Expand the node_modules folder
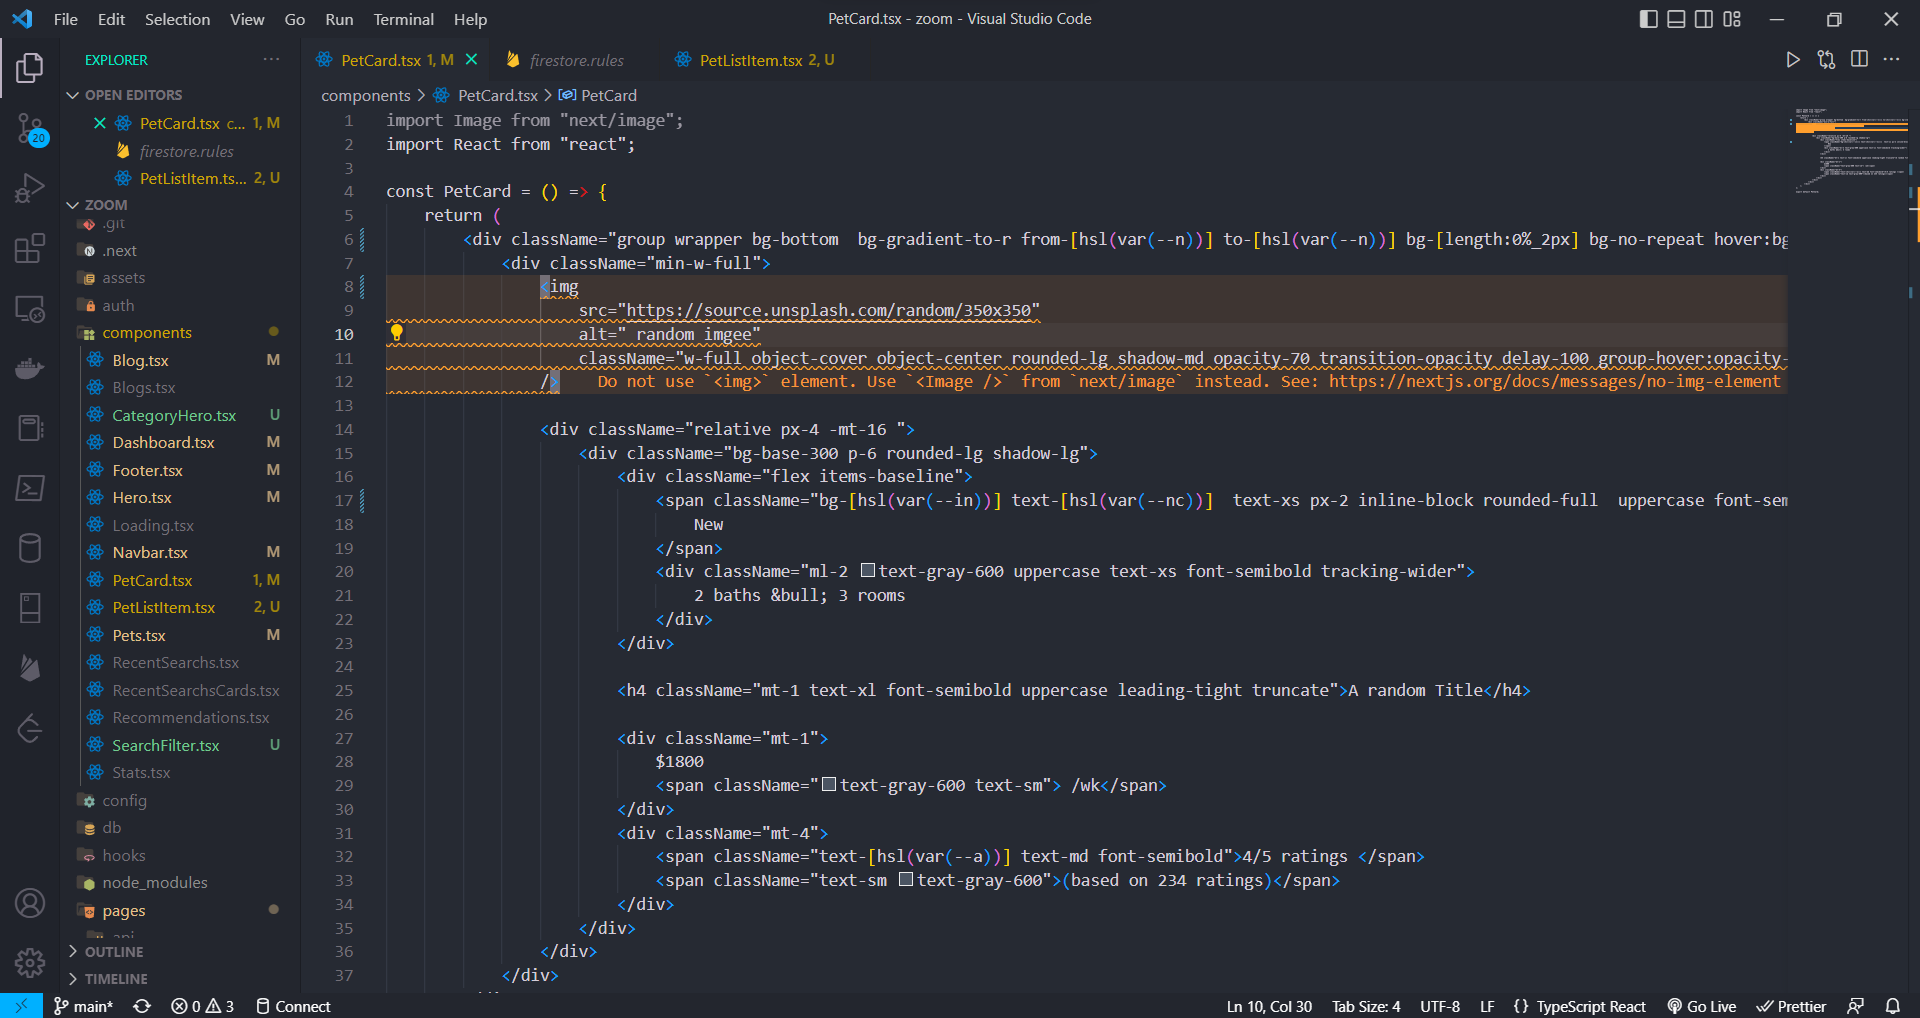Screen dimensions: 1920x1018 [154, 883]
